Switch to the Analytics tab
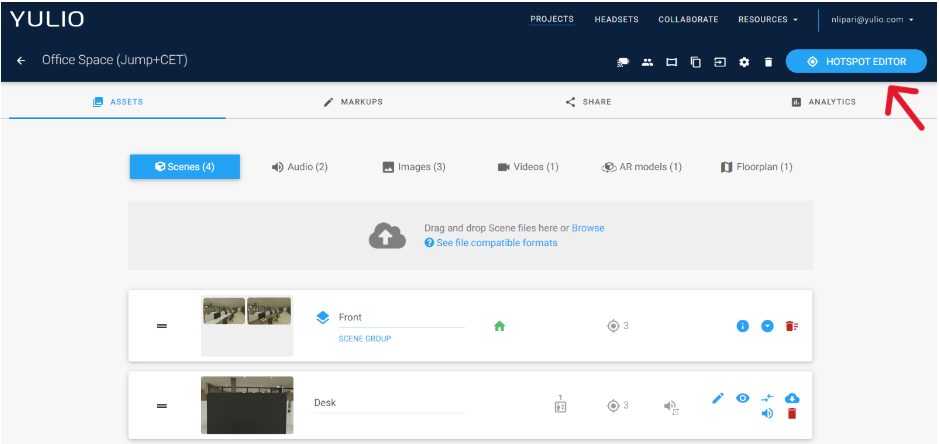Viewport: 939px width, 444px height. [823, 102]
